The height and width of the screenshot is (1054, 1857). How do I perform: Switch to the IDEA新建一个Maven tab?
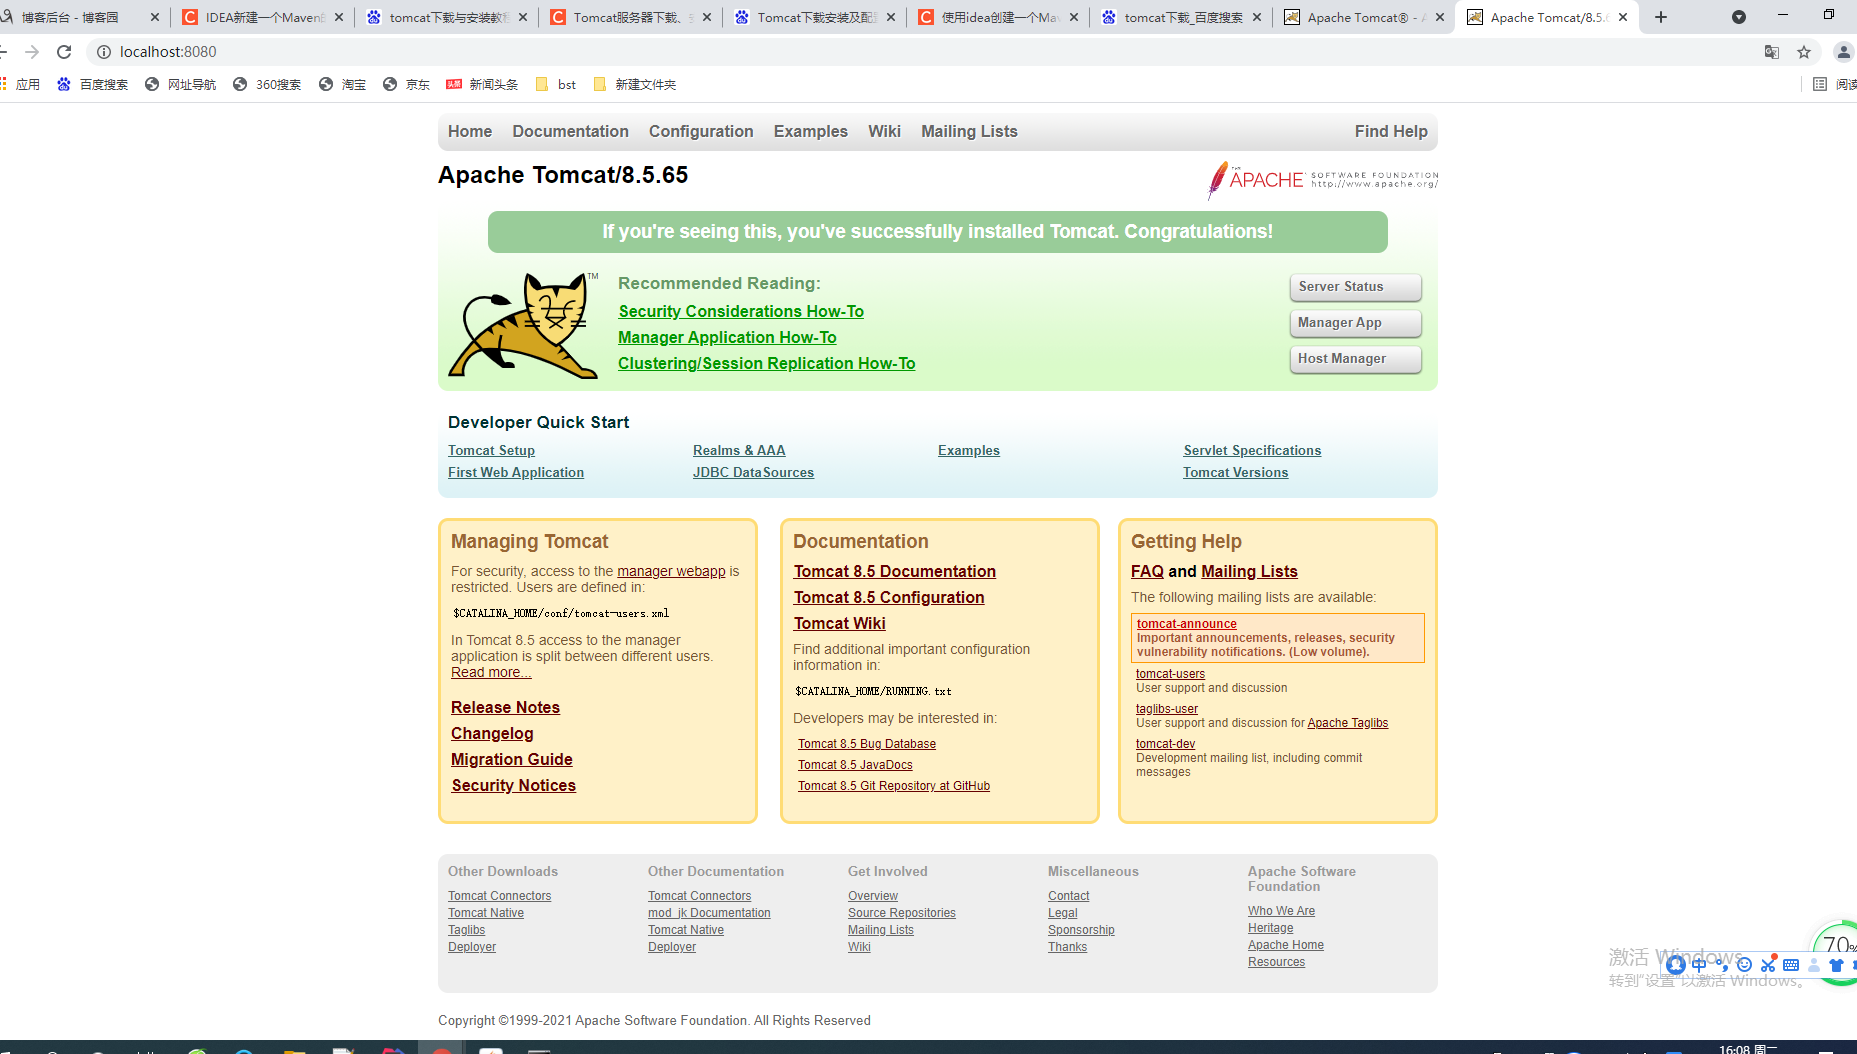click(x=264, y=17)
